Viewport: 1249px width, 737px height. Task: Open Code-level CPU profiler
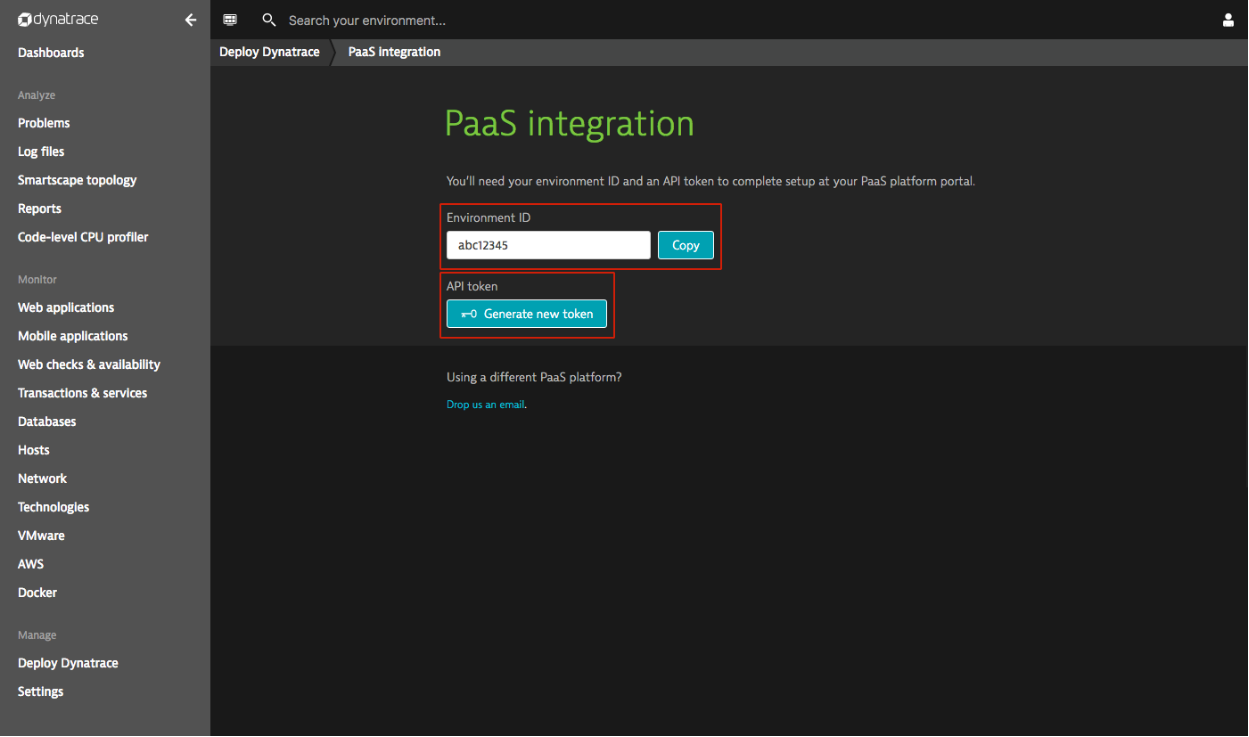pyautogui.click(x=83, y=237)
